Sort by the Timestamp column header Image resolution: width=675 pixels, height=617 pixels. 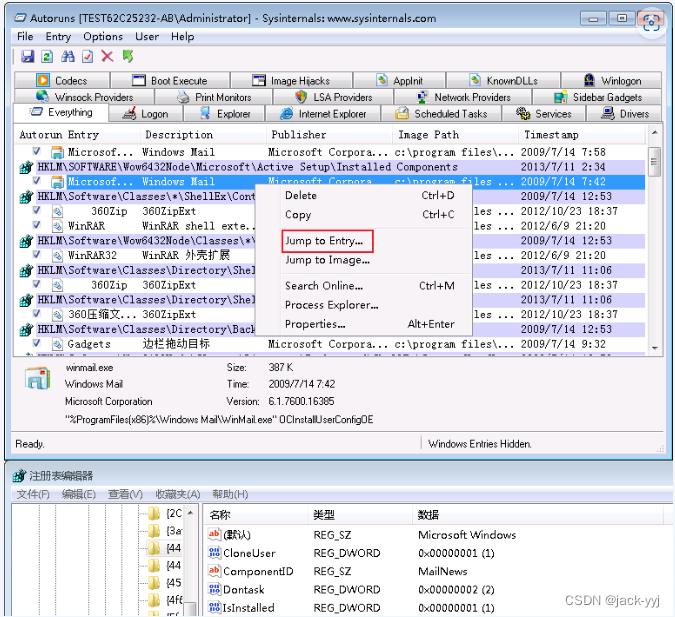[582, 135]
